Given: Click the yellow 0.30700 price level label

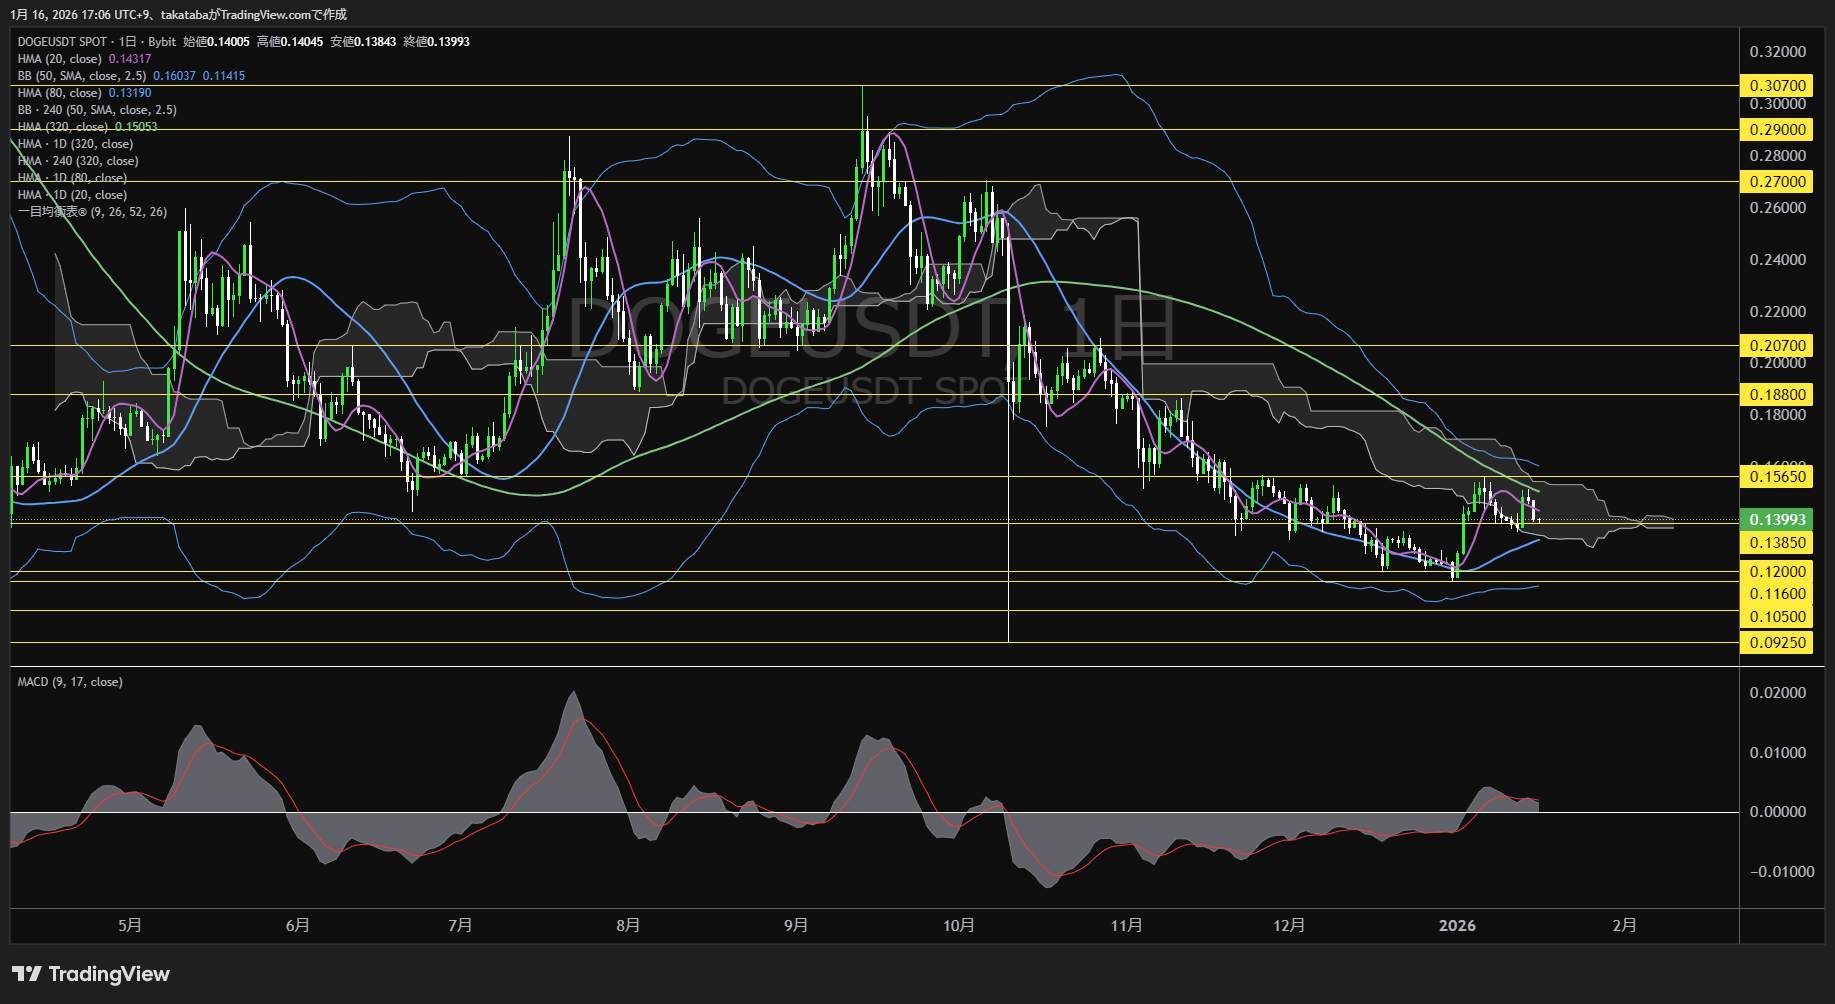Looking at the screenshot, I should pyautogui.click(x=1777, y=86).
